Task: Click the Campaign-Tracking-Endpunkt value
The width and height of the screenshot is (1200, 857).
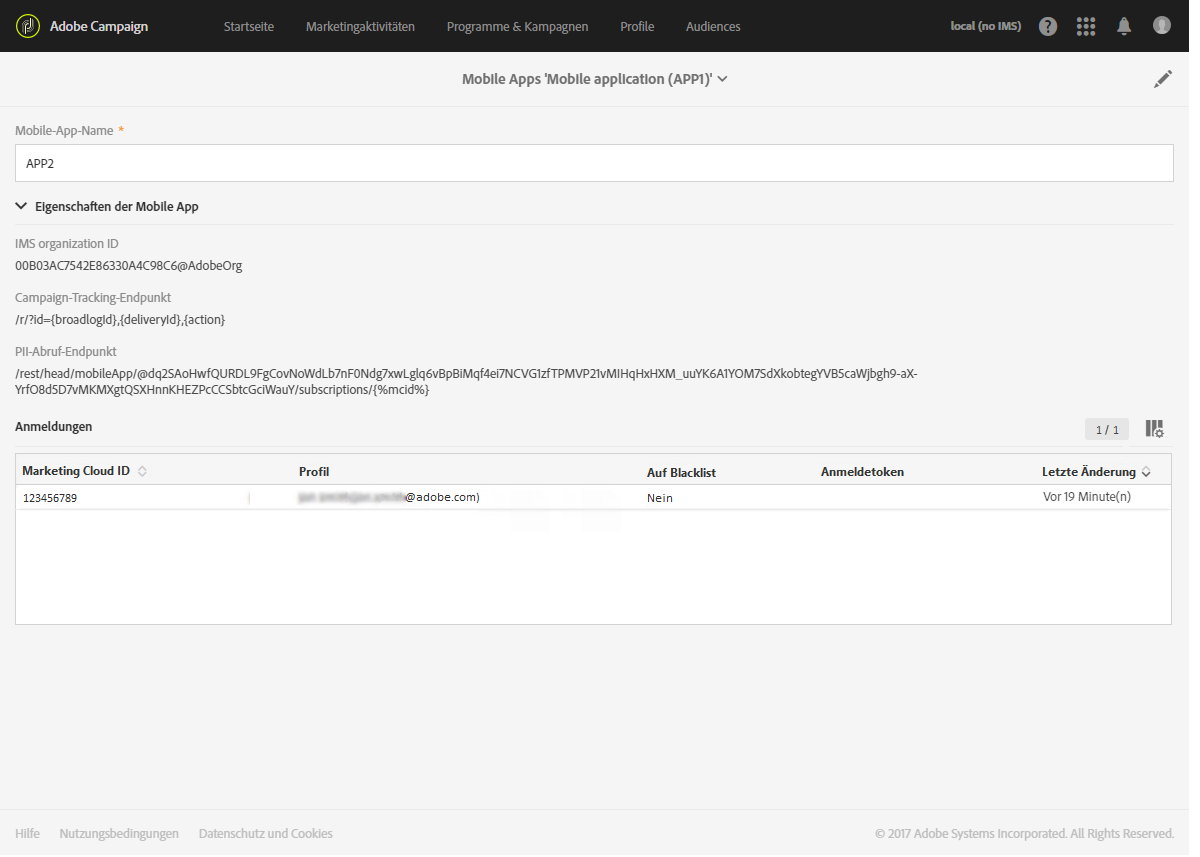Action: tap(120, 320)
